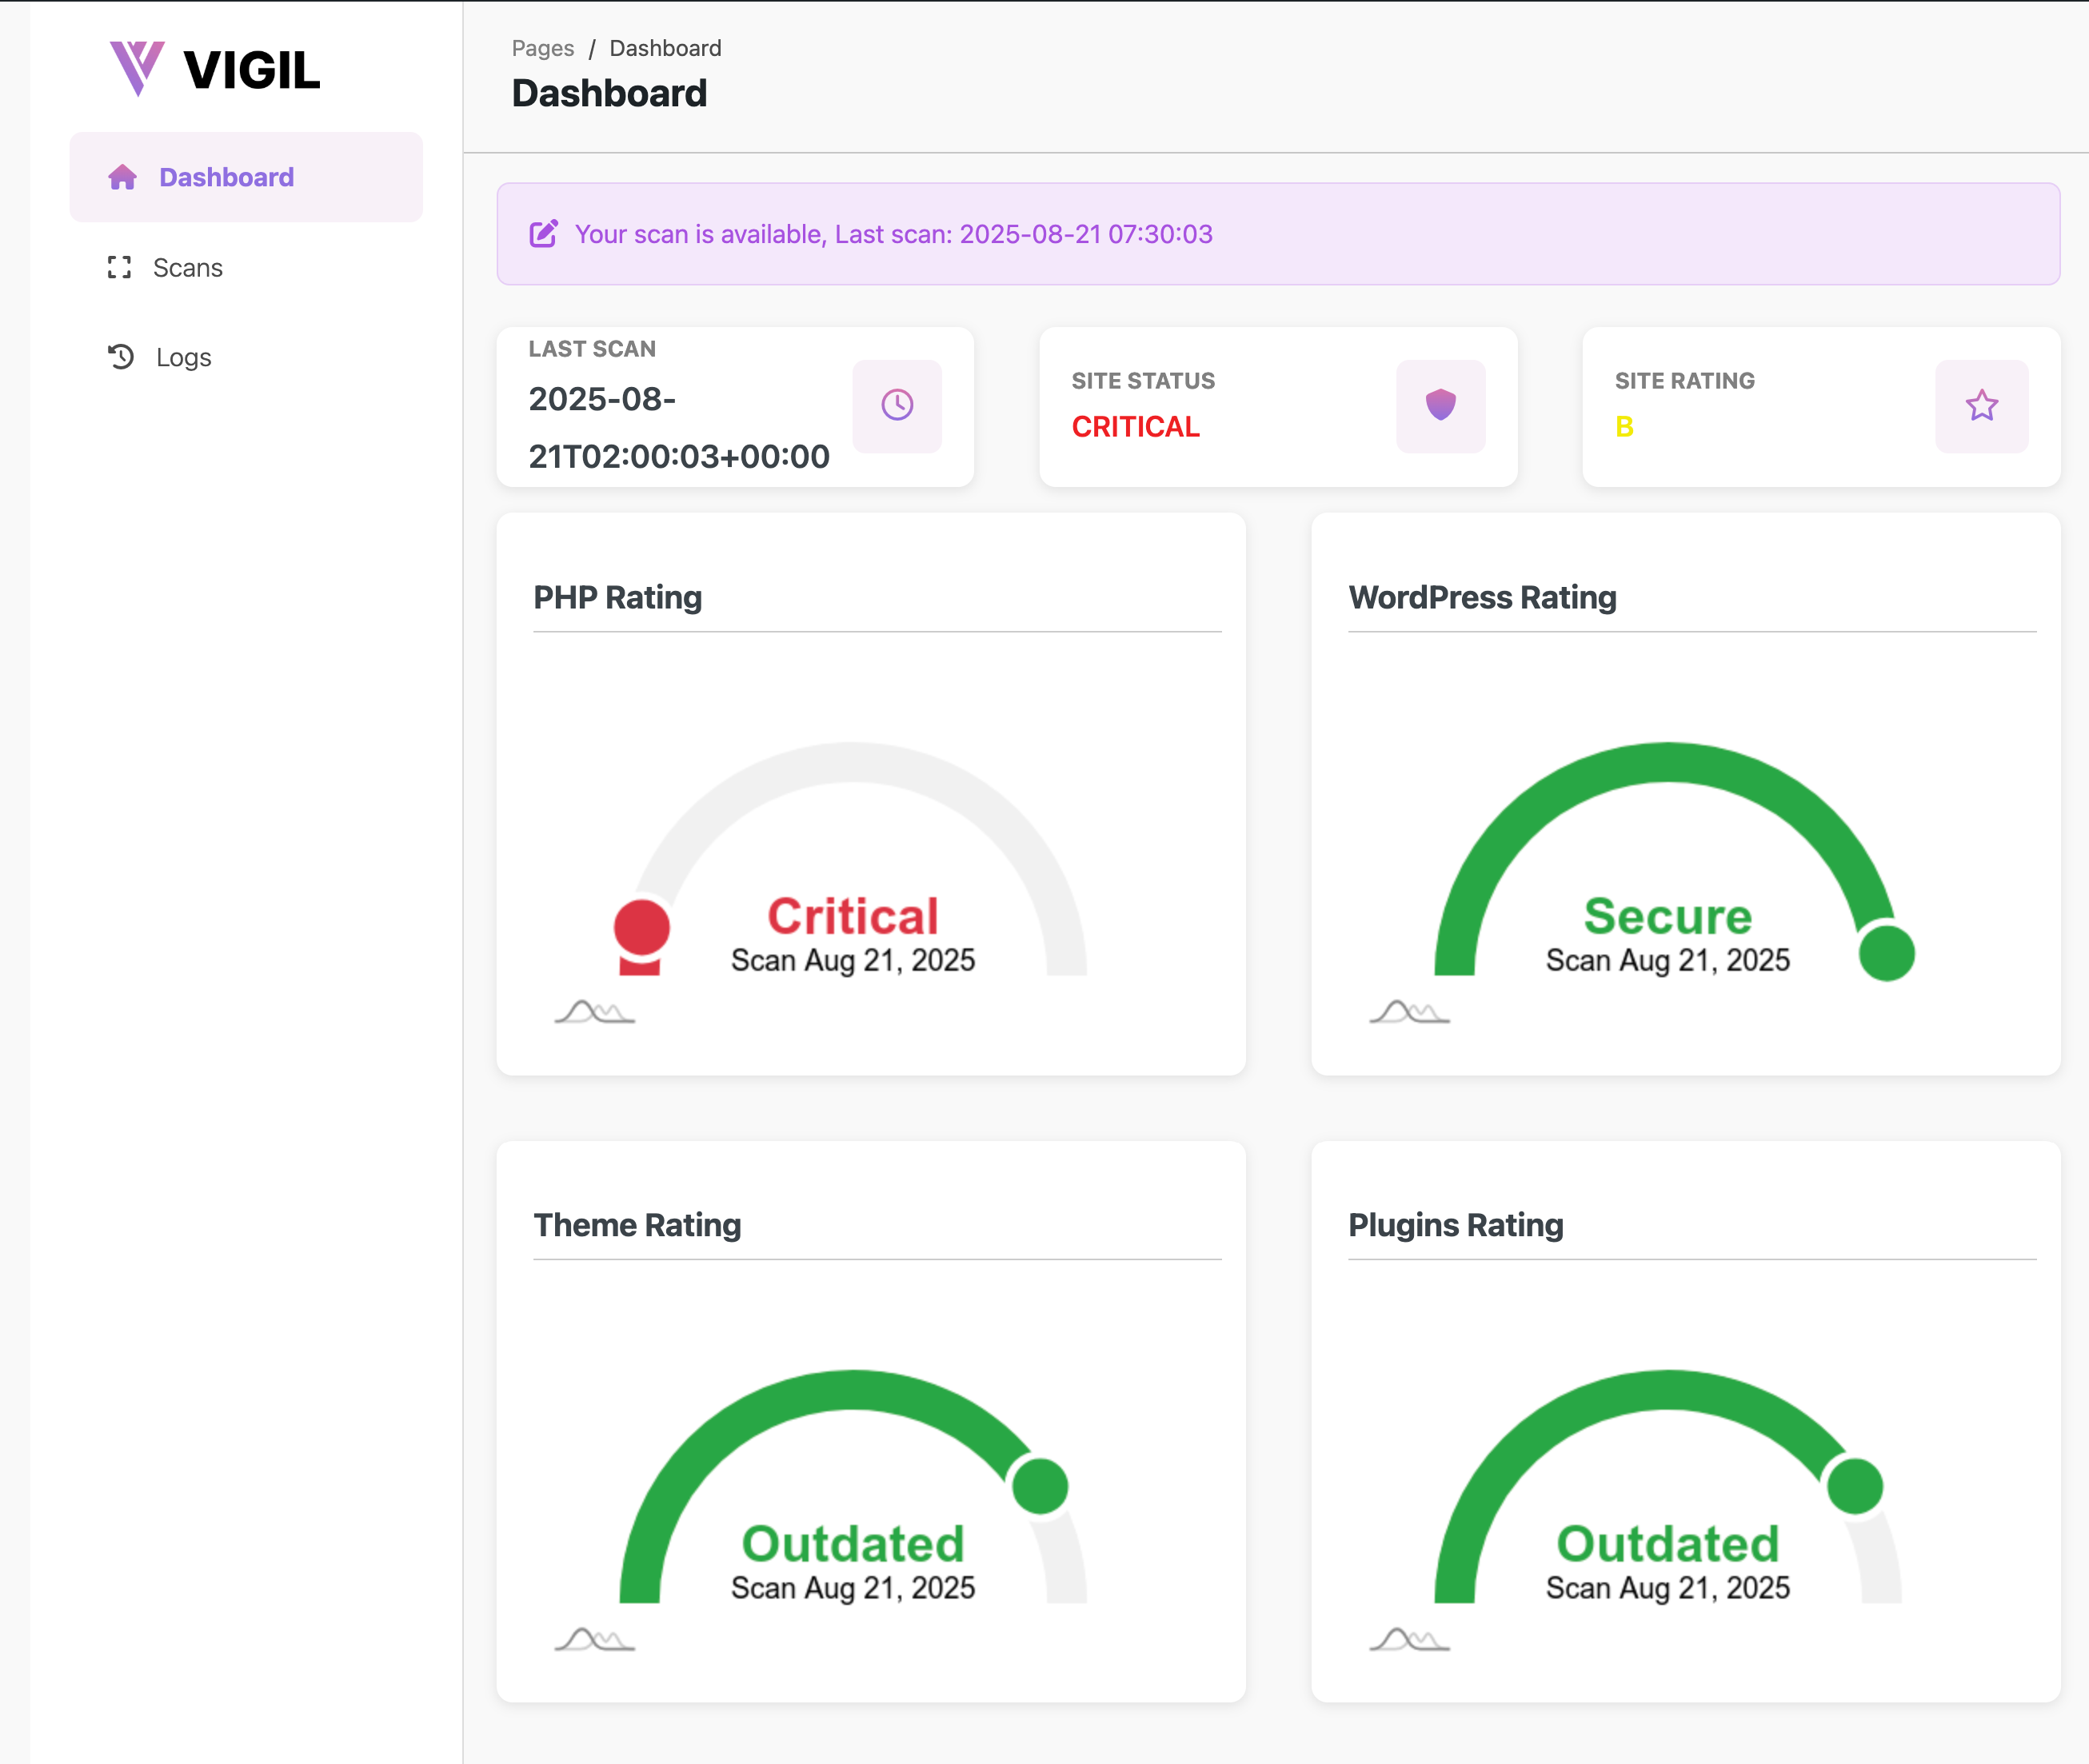The width and height of the screenshot is (2089, 1764).
Task: Click the Scans icon in the sidebar
Action: pyautogui.click(x=120, y=267)
